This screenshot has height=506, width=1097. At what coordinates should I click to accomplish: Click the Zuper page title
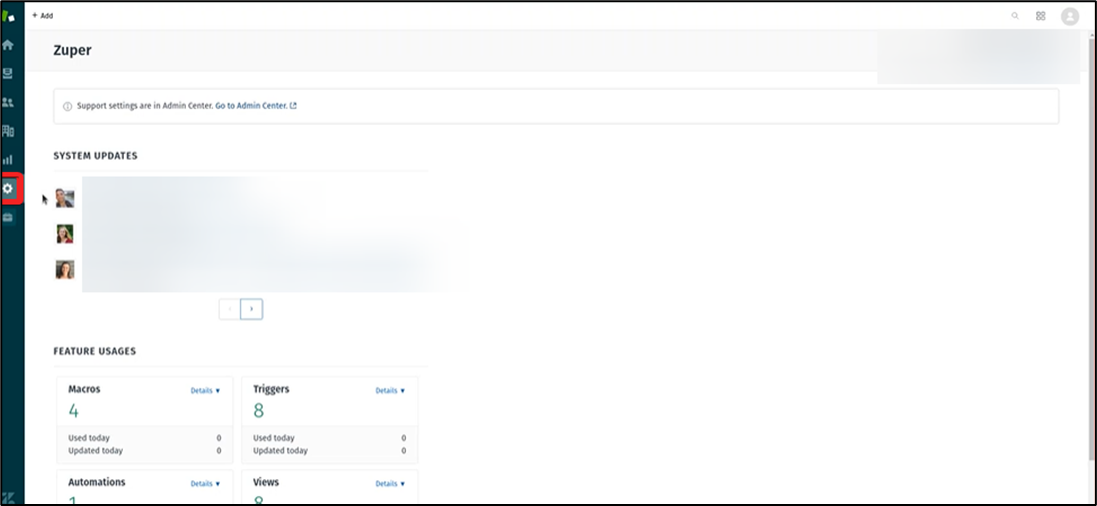point(72,50)
